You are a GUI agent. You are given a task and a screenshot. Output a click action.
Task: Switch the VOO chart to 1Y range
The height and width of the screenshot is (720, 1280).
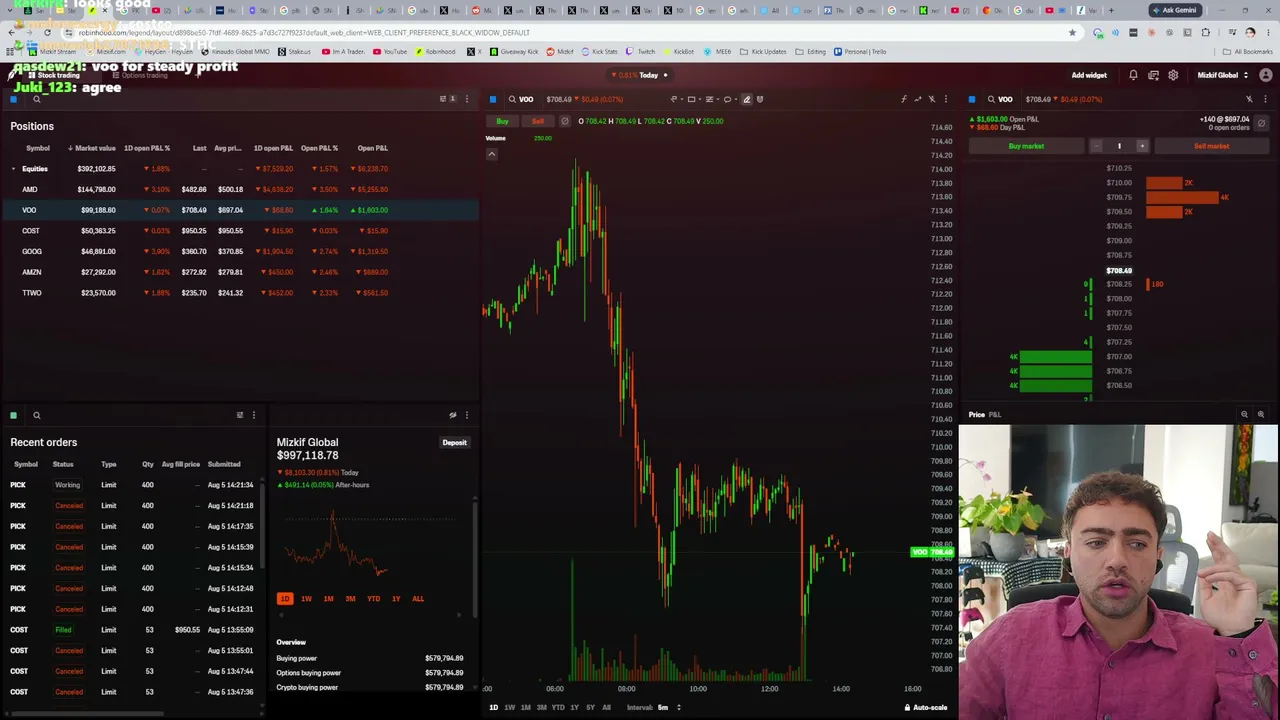coord(574,708)
